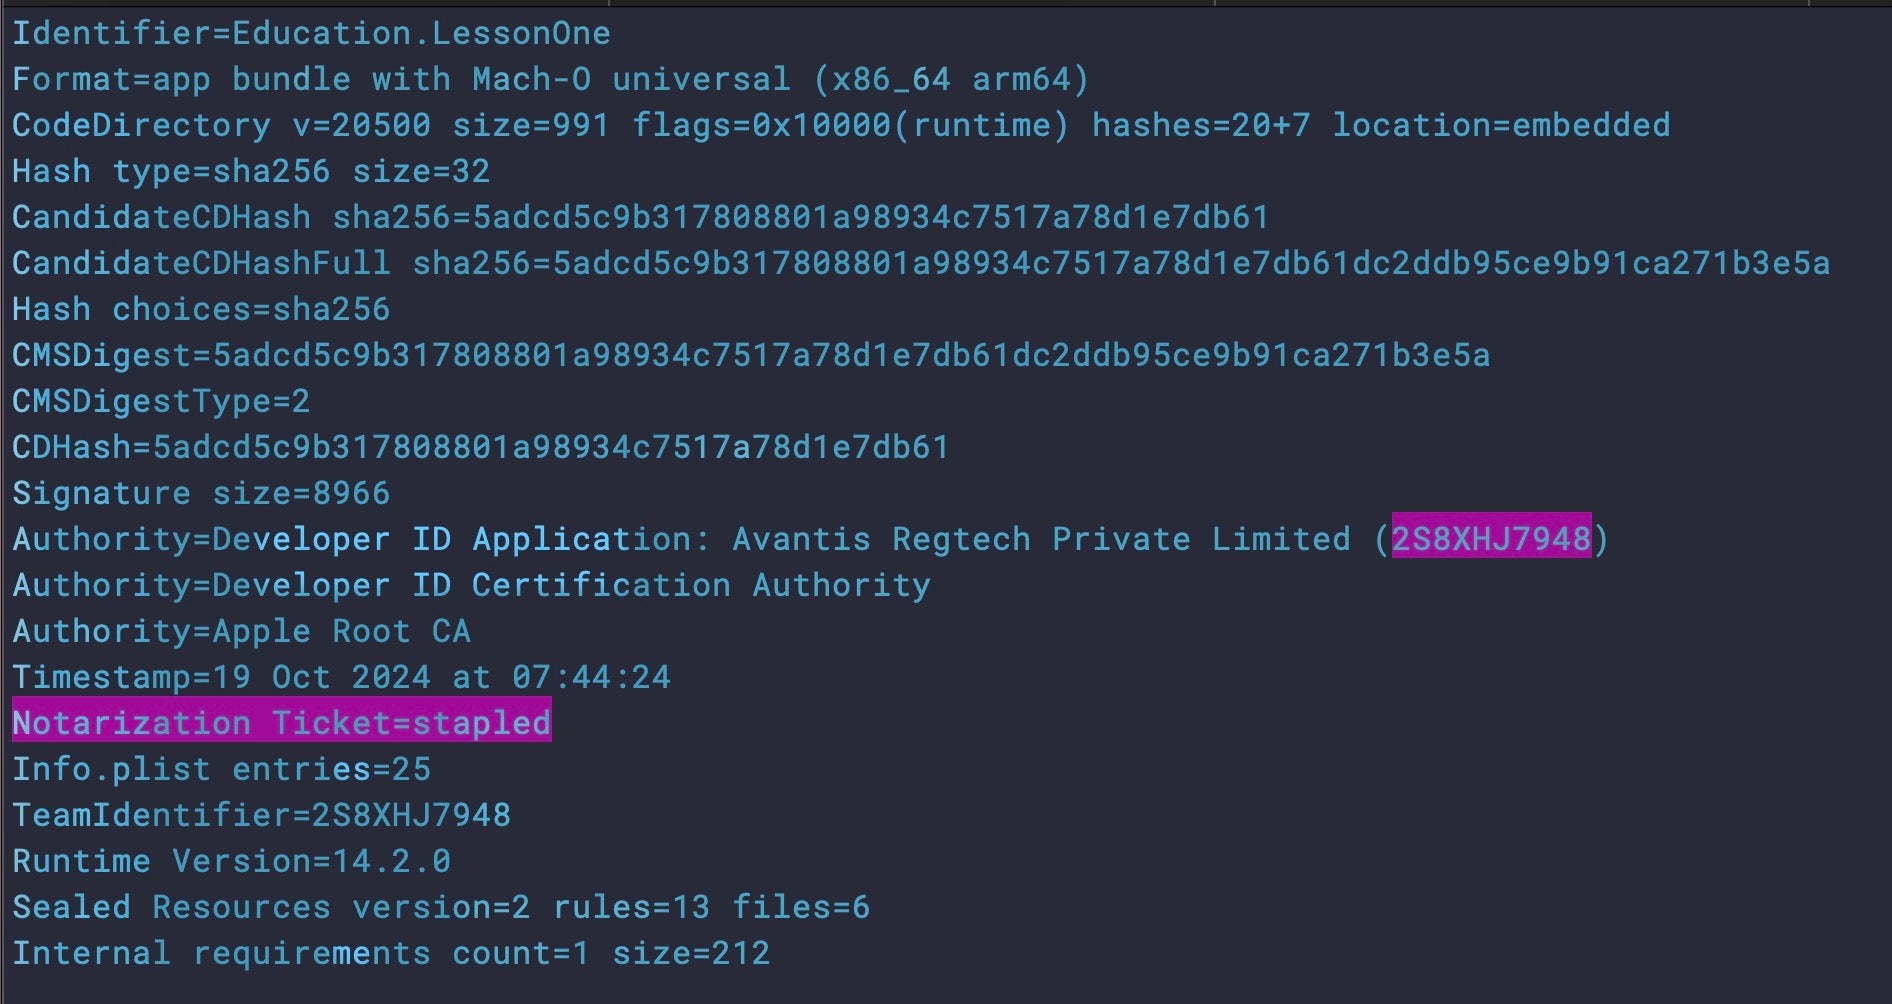
Task: Click the CandidateCDHashFull line
Action: click(920, 263)
